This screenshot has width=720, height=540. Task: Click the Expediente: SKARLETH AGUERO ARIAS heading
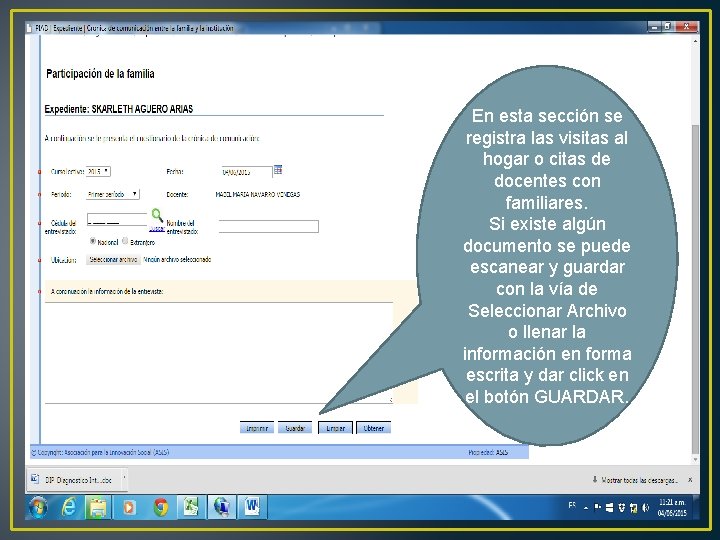pos(118,109)
